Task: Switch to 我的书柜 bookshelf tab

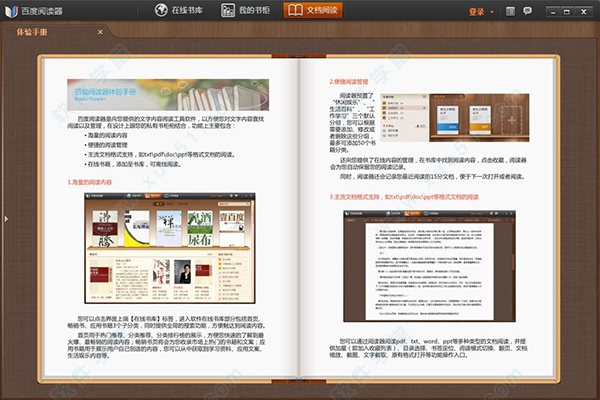Action: pos(246,10)
